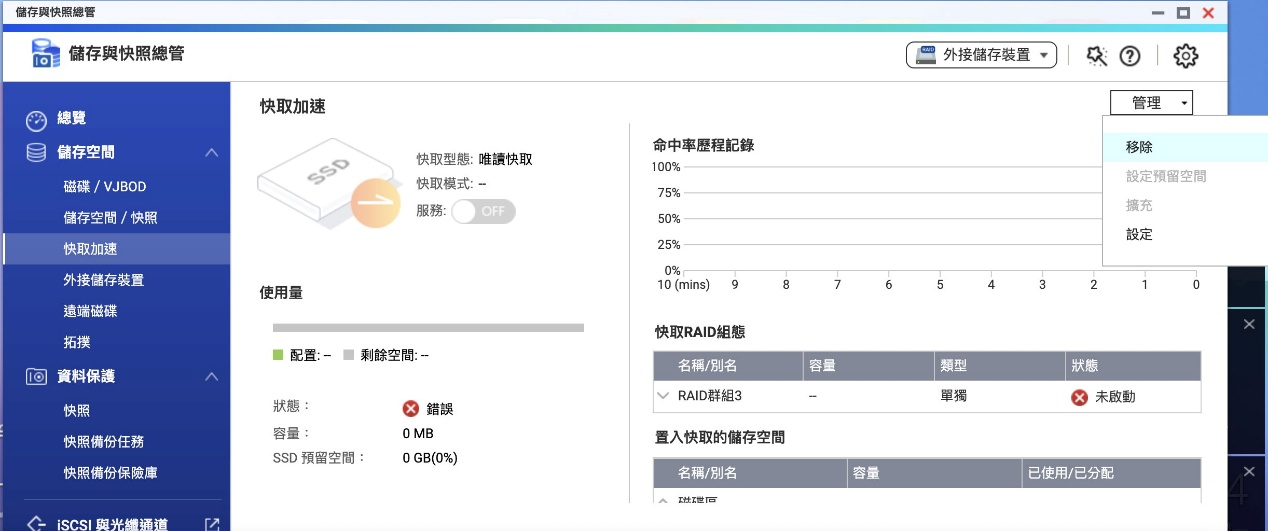The height and width of the screenshot is (531, 1268).
Task: Collapse the 儲存空間 sidebar section
Action: pyautogui.click(x=211, y=153)
